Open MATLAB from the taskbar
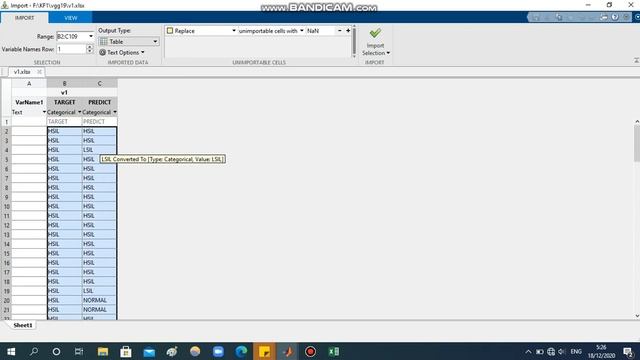640x360 pixels. click(287, 351)
